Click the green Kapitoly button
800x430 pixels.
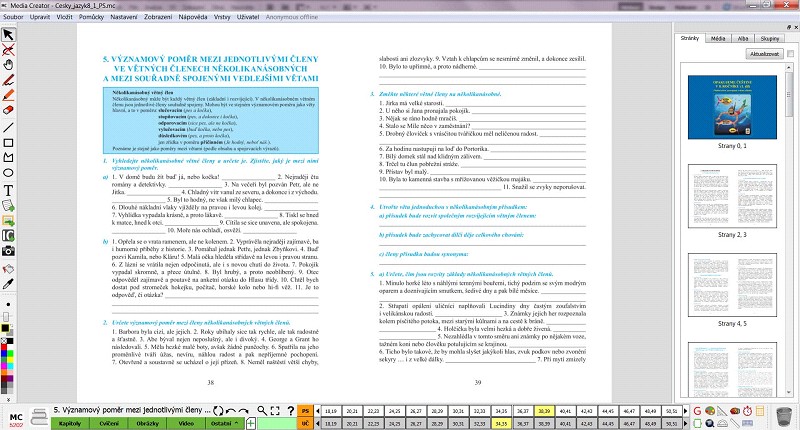(x=70, y=423)
